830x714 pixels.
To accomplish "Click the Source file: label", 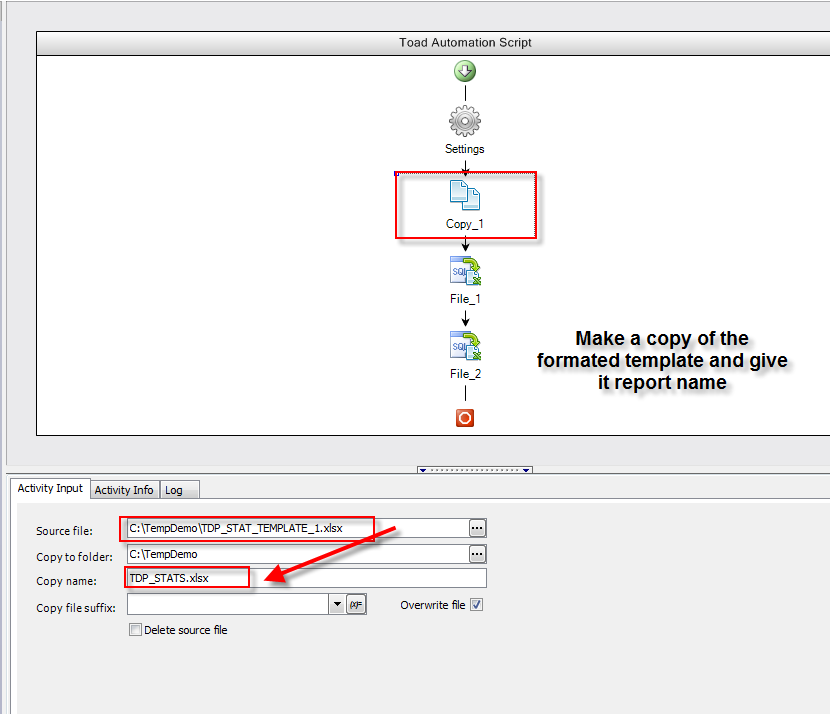I will click(x=64, y=531).
